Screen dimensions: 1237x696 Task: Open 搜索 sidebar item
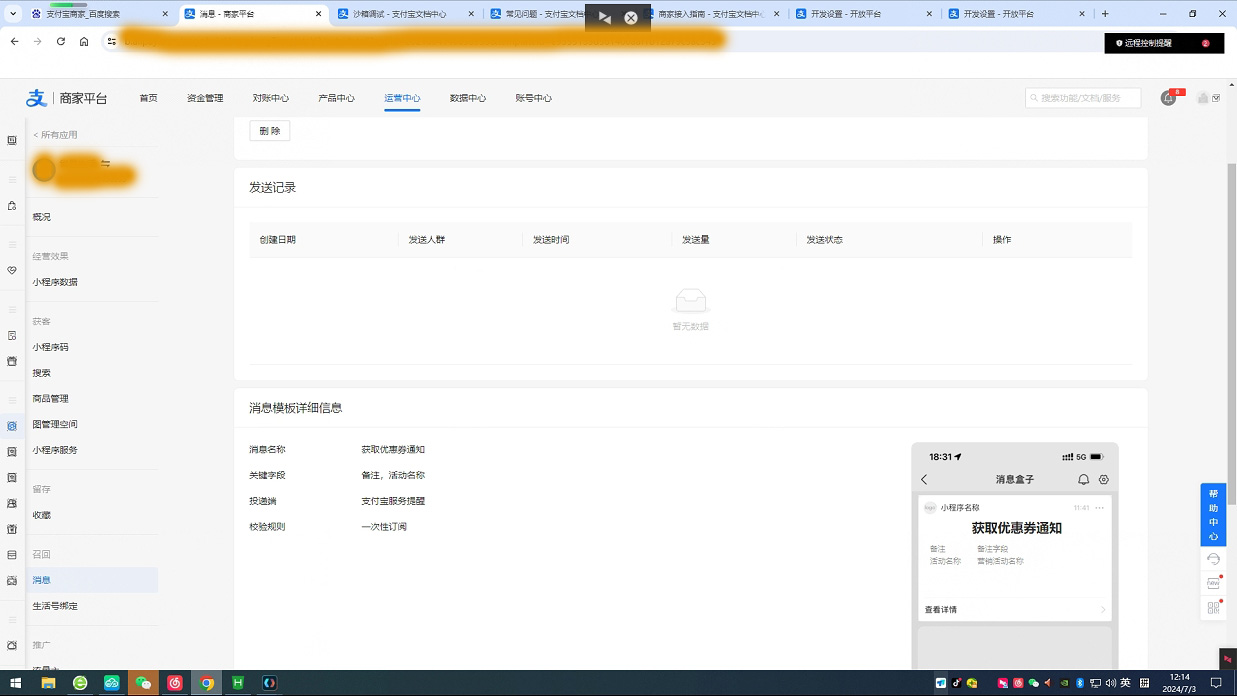click(41, 373)
